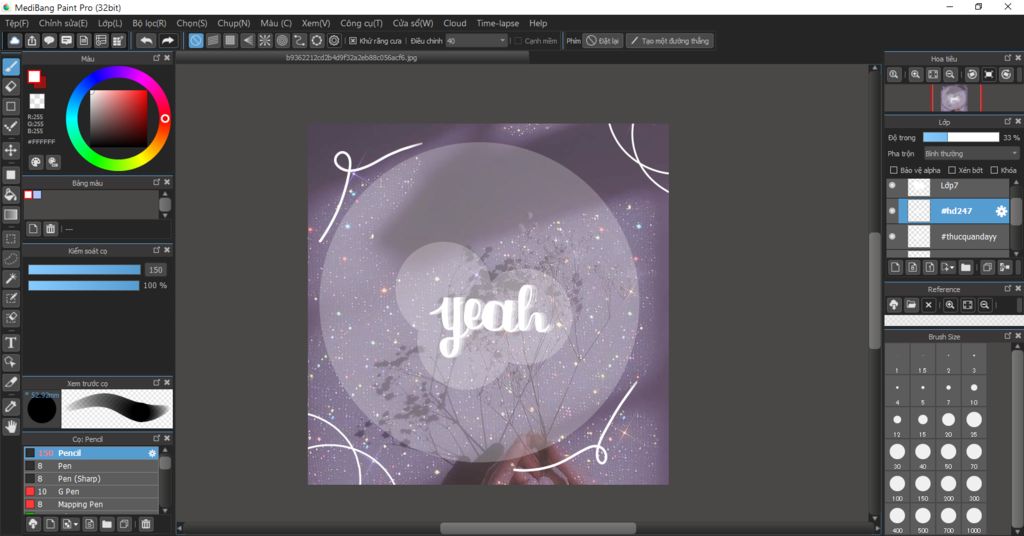Undock the Lớp layer panel

click(1007, 122)
